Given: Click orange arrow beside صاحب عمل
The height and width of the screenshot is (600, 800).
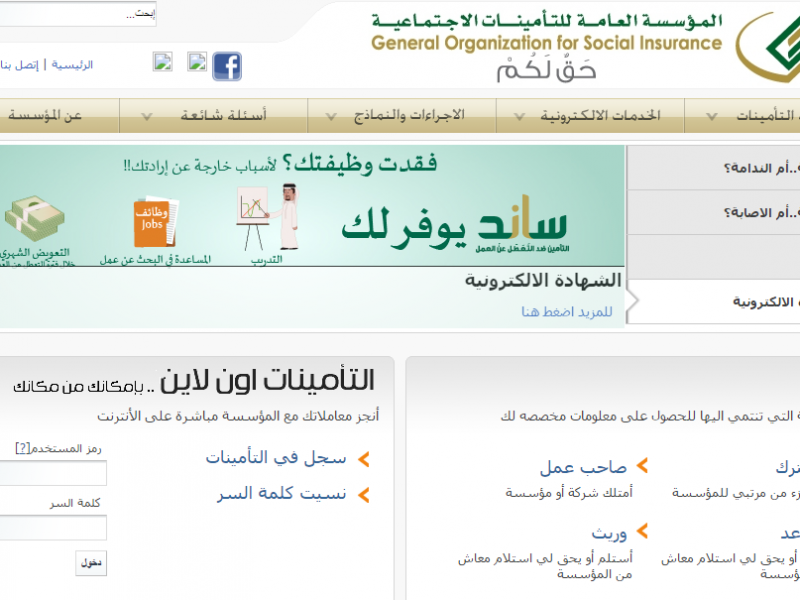Looking at the screenshot, I should click(642, 465).
